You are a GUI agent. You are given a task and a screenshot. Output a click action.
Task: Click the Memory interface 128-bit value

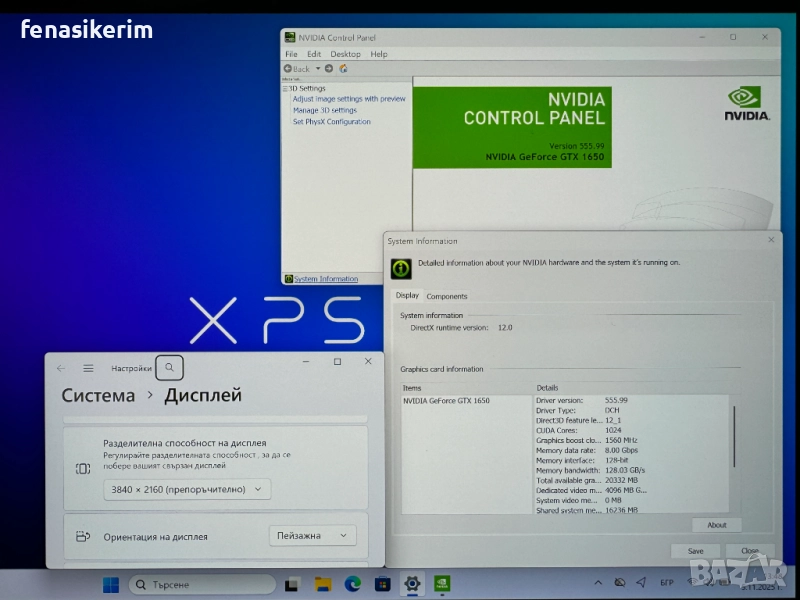[x=616, y=460]
